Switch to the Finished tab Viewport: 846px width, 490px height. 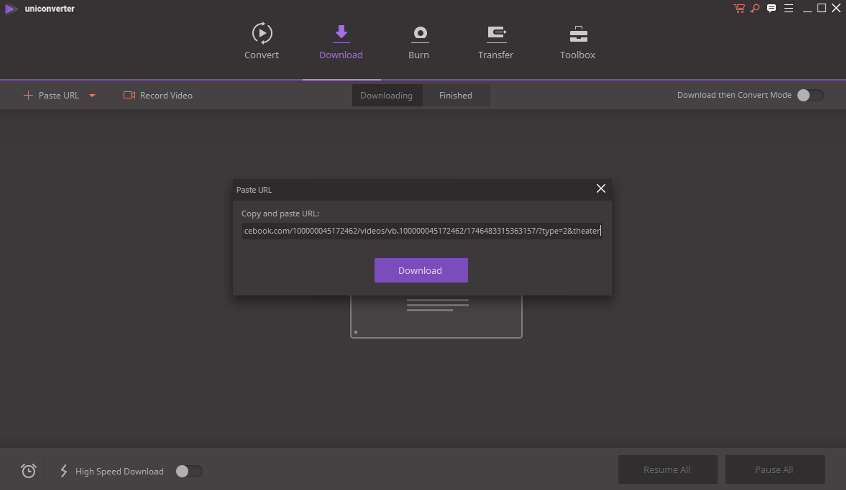coord(456,96)
